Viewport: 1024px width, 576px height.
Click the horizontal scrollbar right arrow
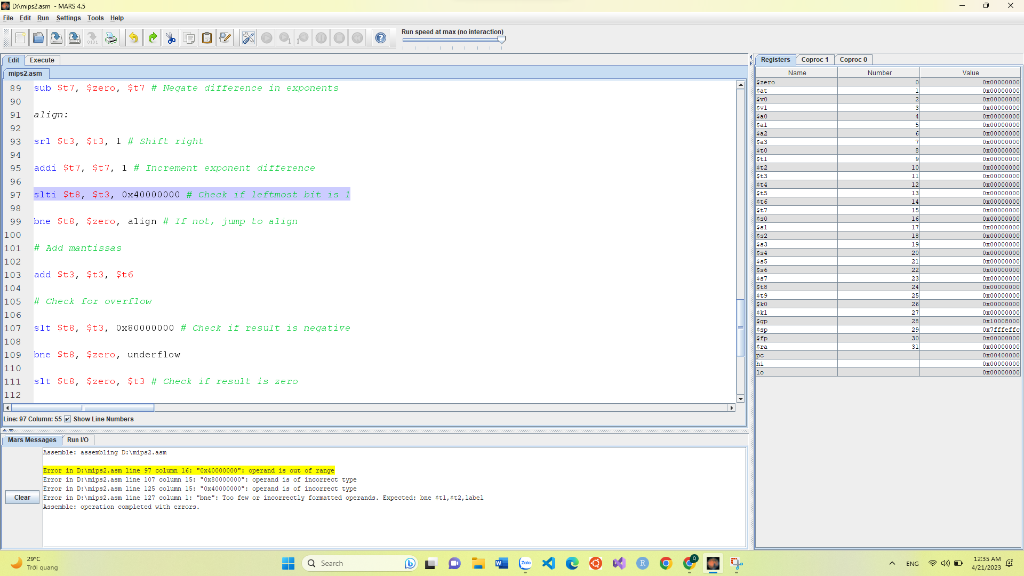(x=731, y=408)
